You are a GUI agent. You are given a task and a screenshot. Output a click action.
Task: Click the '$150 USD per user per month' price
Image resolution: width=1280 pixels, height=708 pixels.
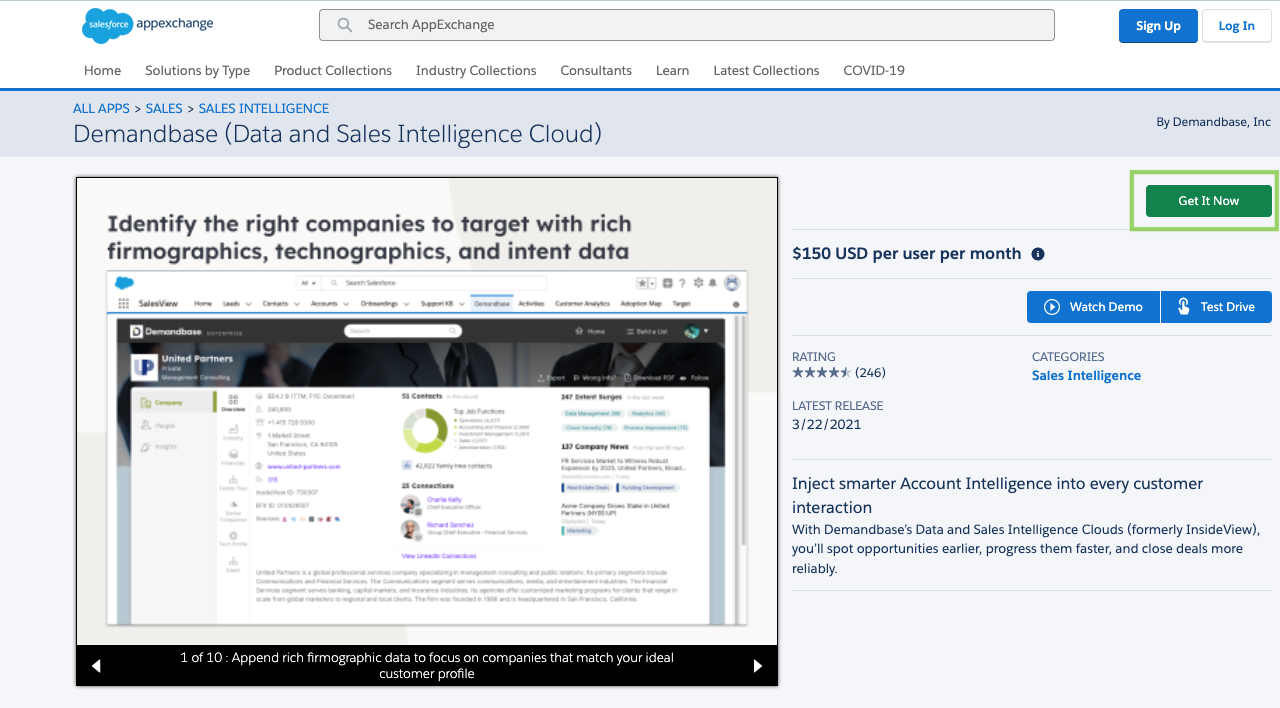tap(907, 254)
